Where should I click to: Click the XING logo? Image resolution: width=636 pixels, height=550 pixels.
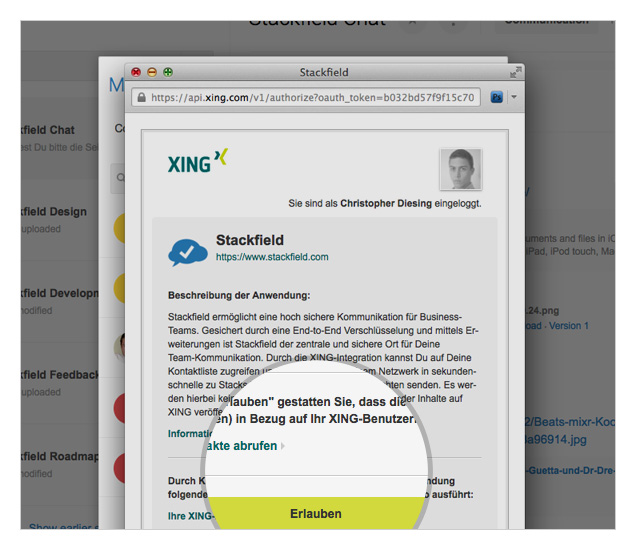point(198,161)
